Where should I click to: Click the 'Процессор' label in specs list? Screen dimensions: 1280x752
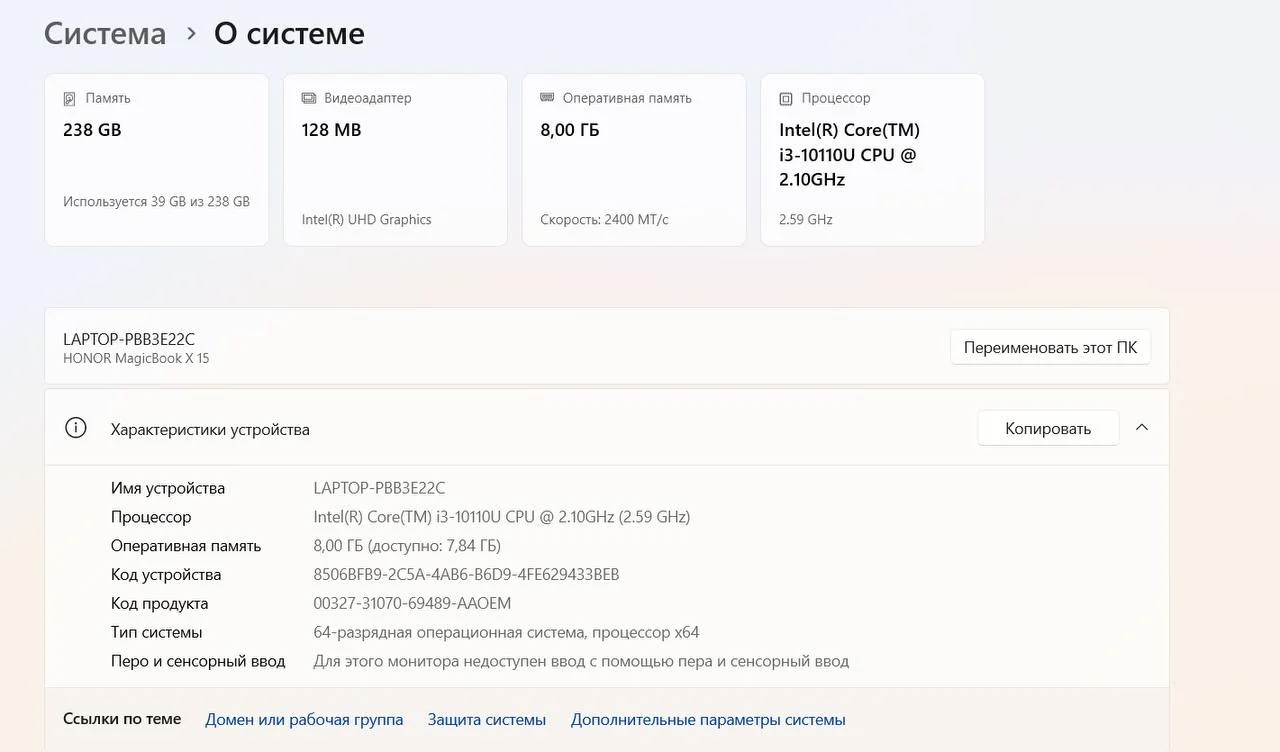[151, 517]
